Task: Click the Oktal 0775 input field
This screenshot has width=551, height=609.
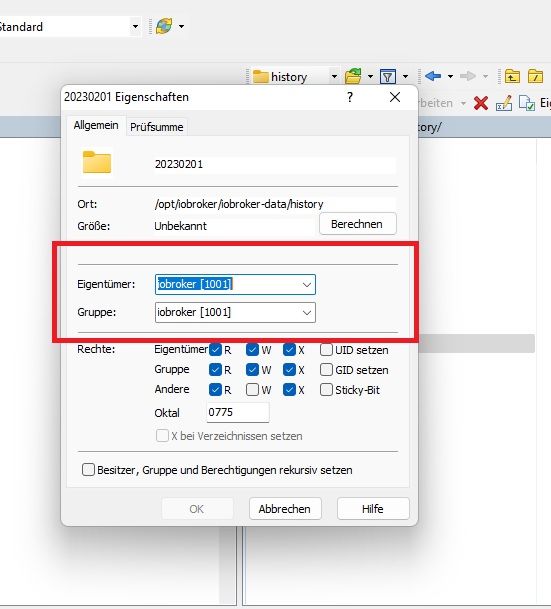Action: coord(238,412)
